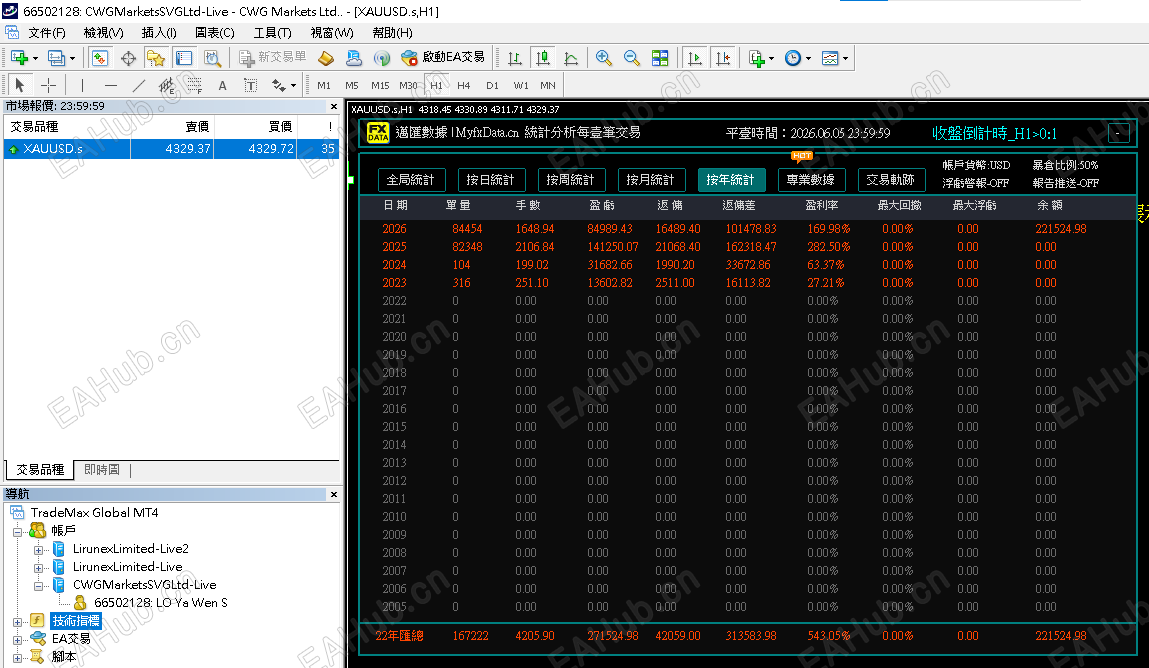Click the 按月統計 button

(651, 179)
